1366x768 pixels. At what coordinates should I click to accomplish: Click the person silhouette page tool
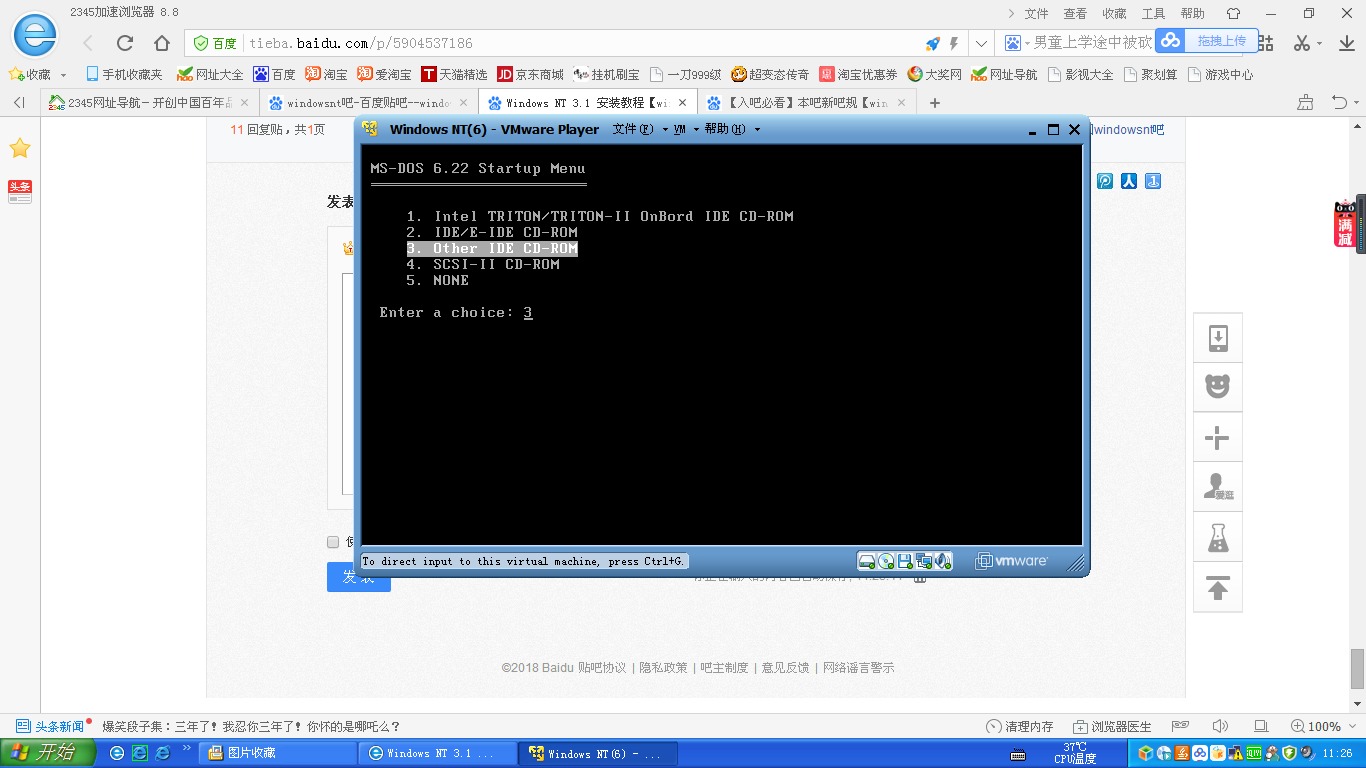[1218, 487]
